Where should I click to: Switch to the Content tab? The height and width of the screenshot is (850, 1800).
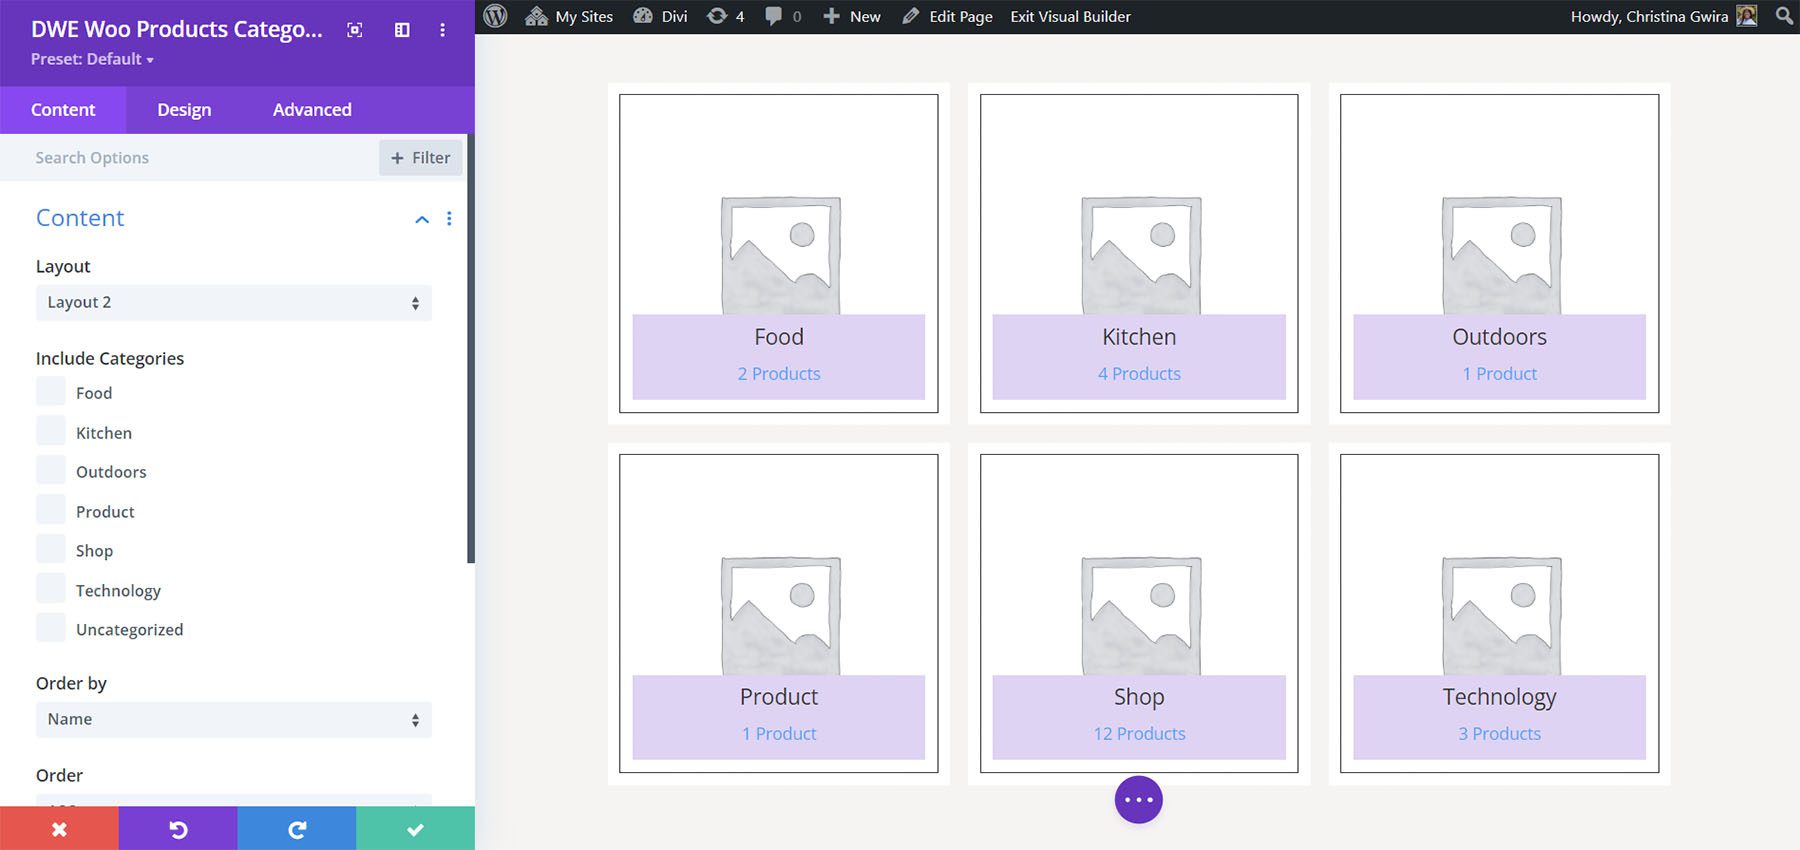(x=63, y=110)
